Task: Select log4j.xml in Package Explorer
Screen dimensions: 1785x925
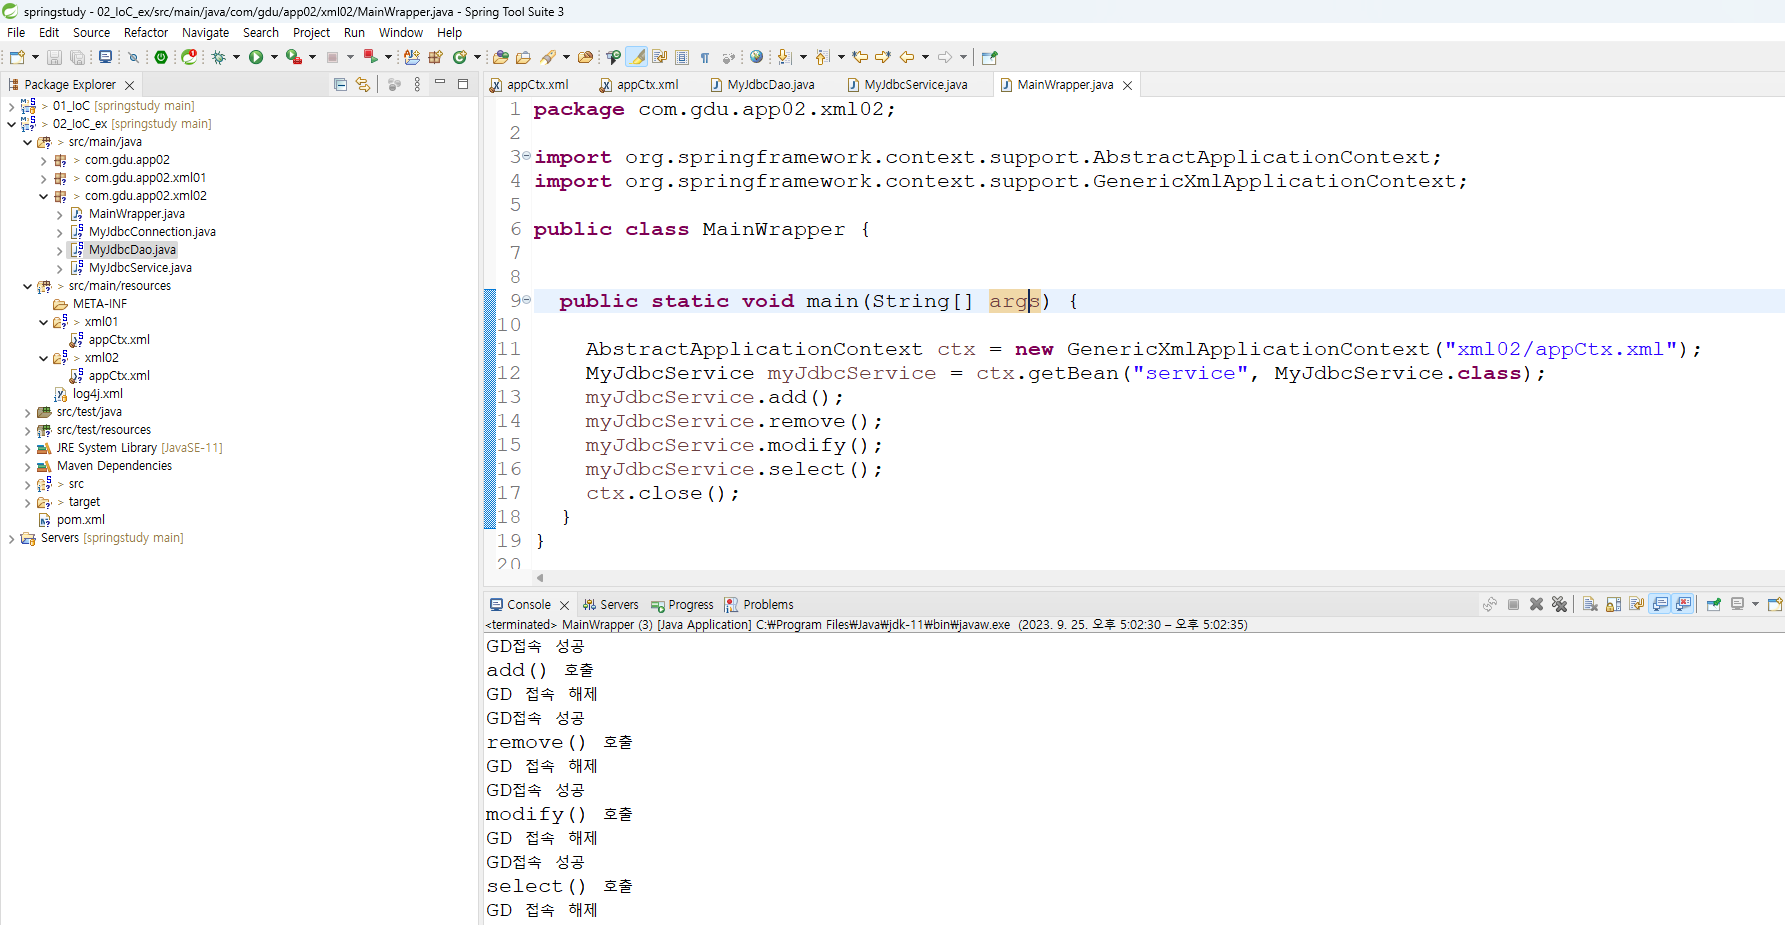Action: pos(97,394)
